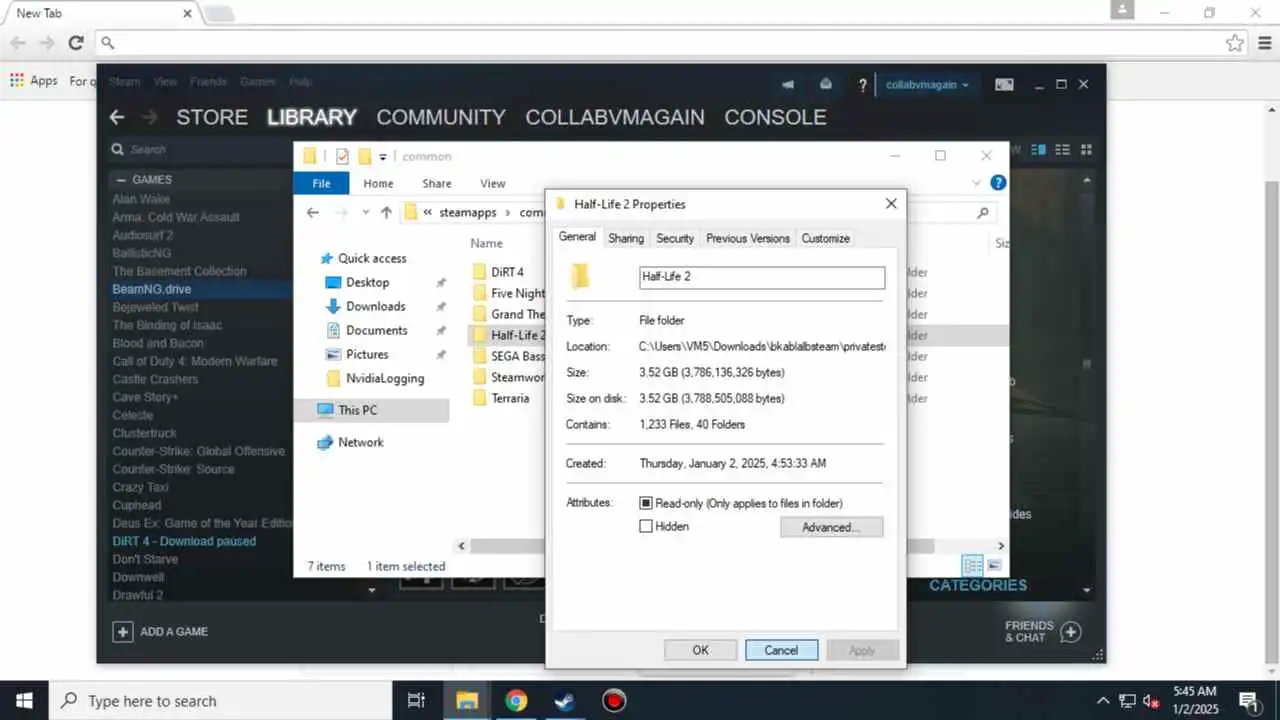
Task: Open the Customize tab in Properties dialog
Action: [x=826, y=238]
